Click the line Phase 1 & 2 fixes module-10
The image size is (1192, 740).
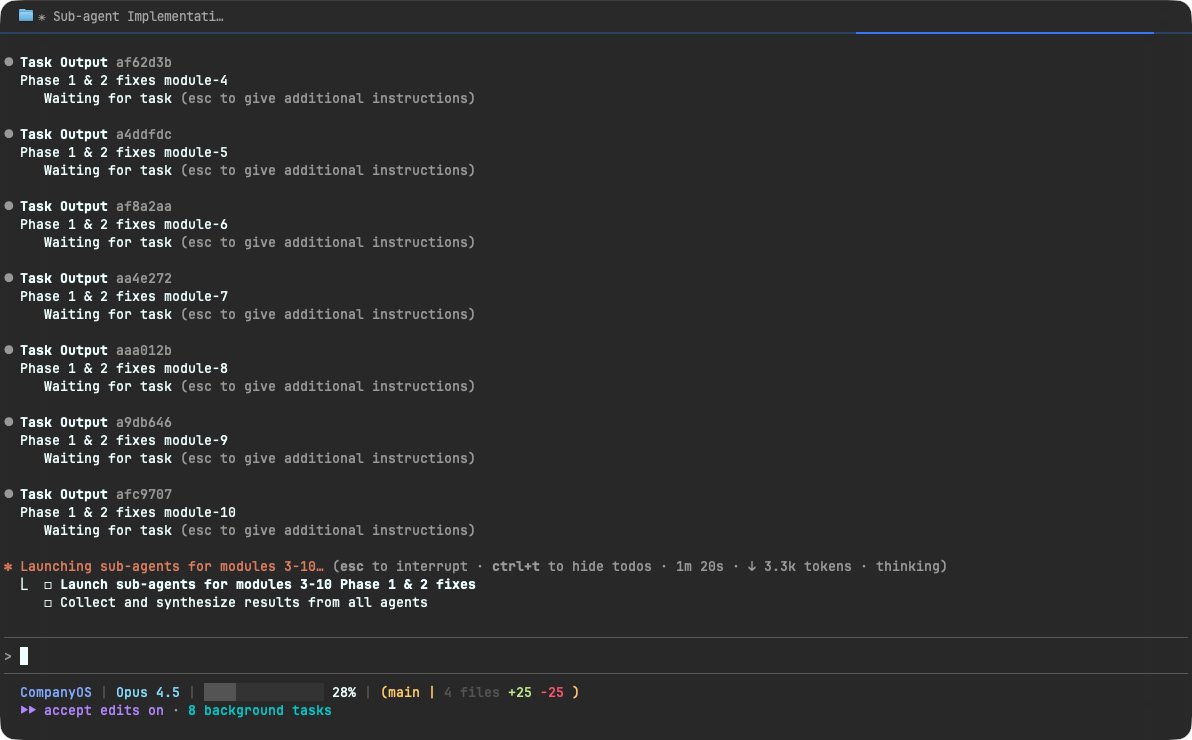pos(128,512)
